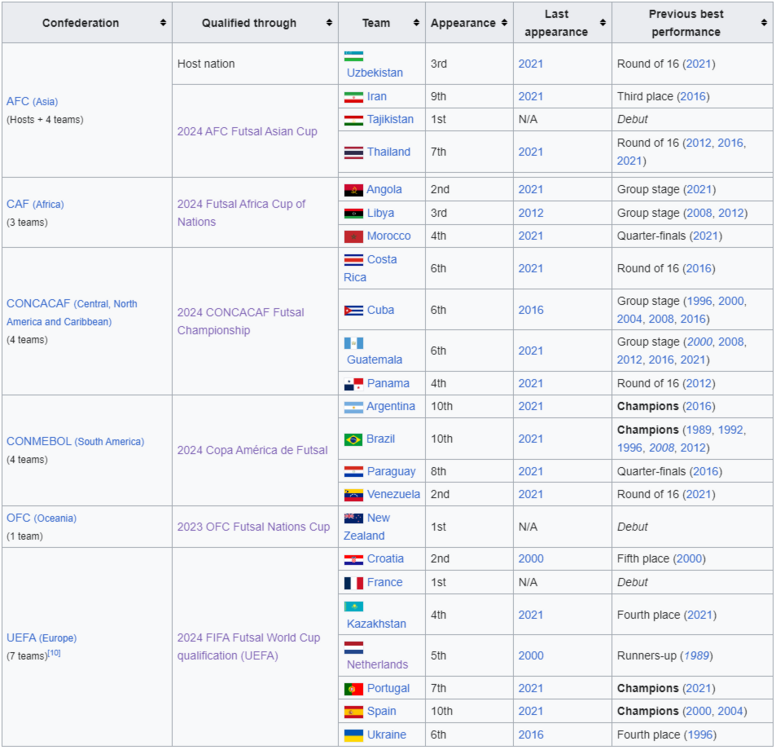Sort table by Last appearance column
Screen dimensions: 776x750
click(x=602, y=23)
